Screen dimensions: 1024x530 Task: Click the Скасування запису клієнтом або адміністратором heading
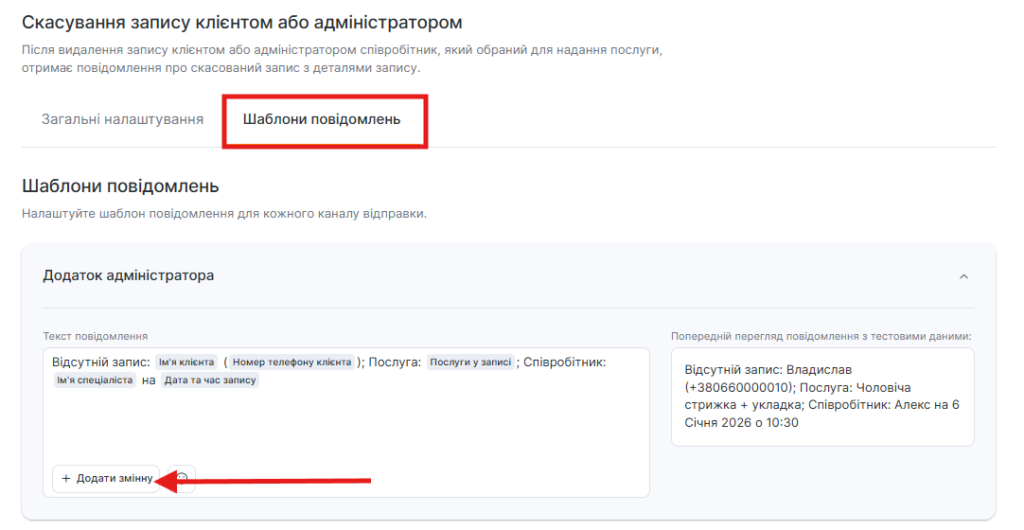242,23
